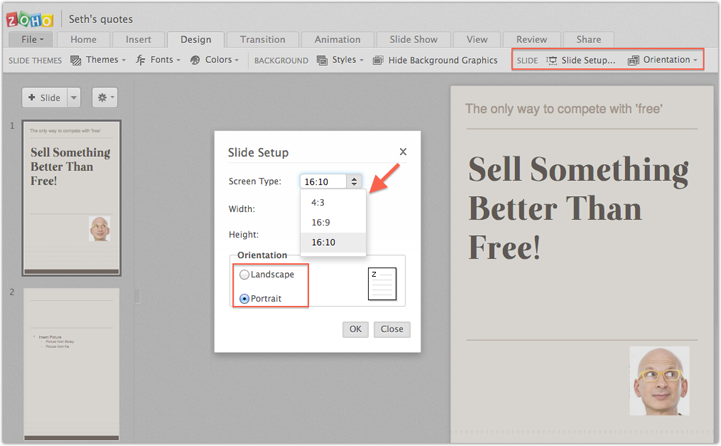Screen dimensions: 721x446
Task: Choose 16:10 from the Screen Type list
Action: 333,242
